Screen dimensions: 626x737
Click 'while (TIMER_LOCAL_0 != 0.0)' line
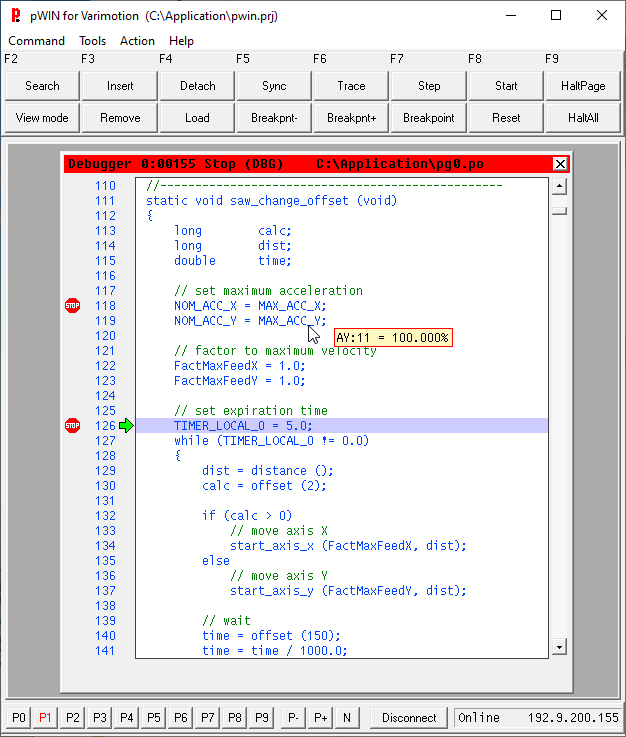click(x=272, y=441)
